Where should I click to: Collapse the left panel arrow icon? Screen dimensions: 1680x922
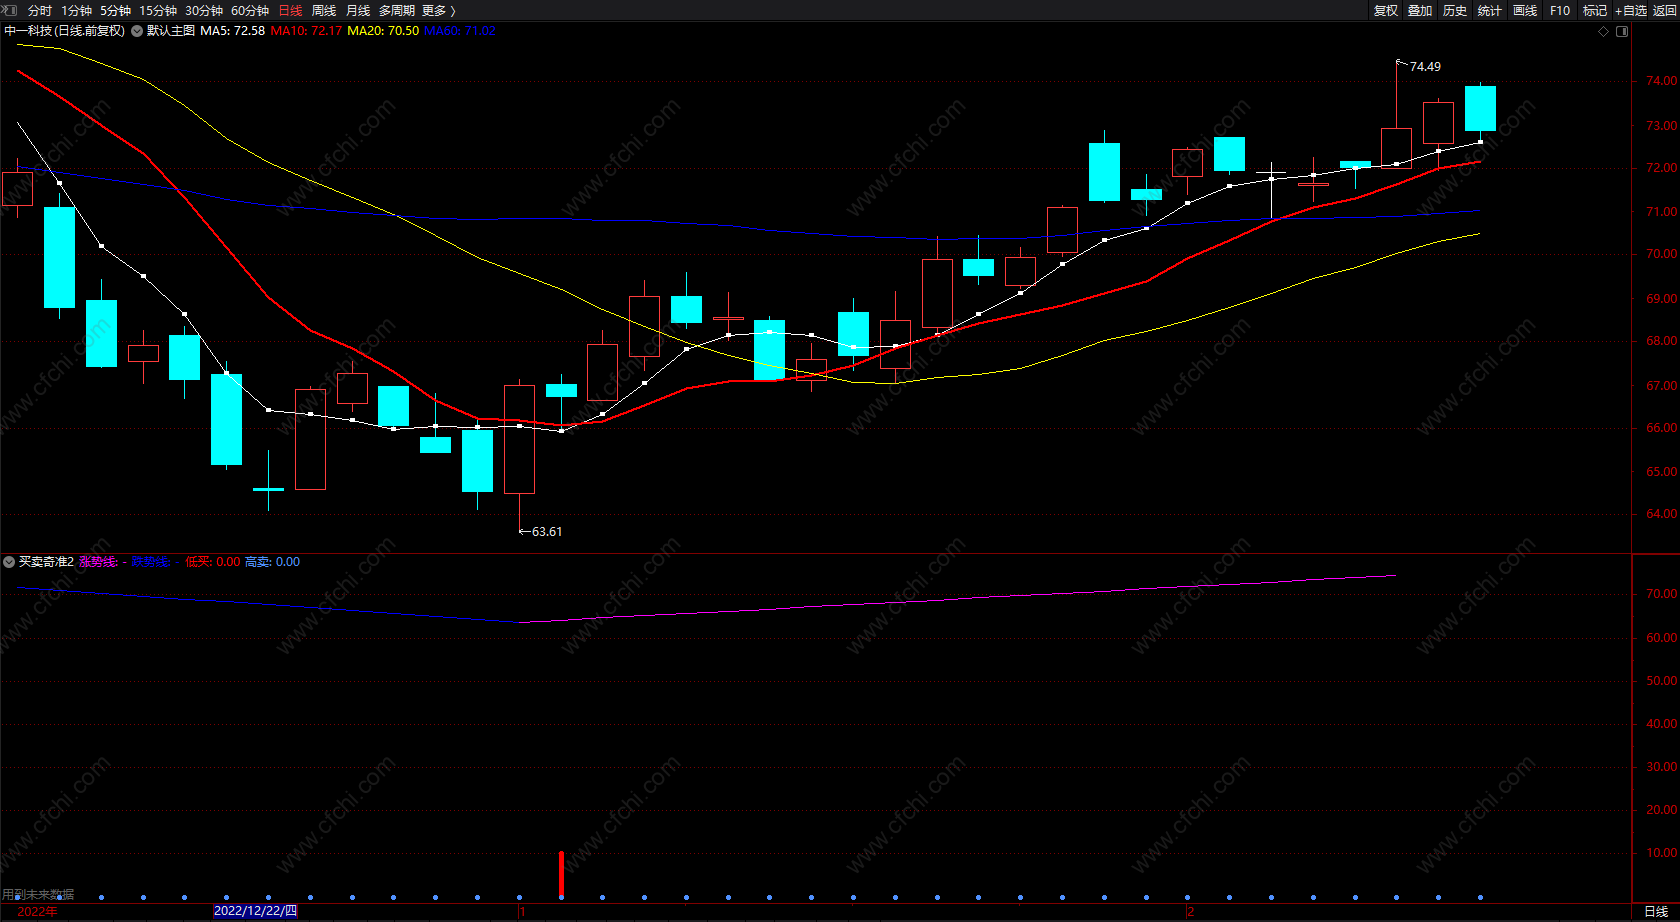pos(12,10)
